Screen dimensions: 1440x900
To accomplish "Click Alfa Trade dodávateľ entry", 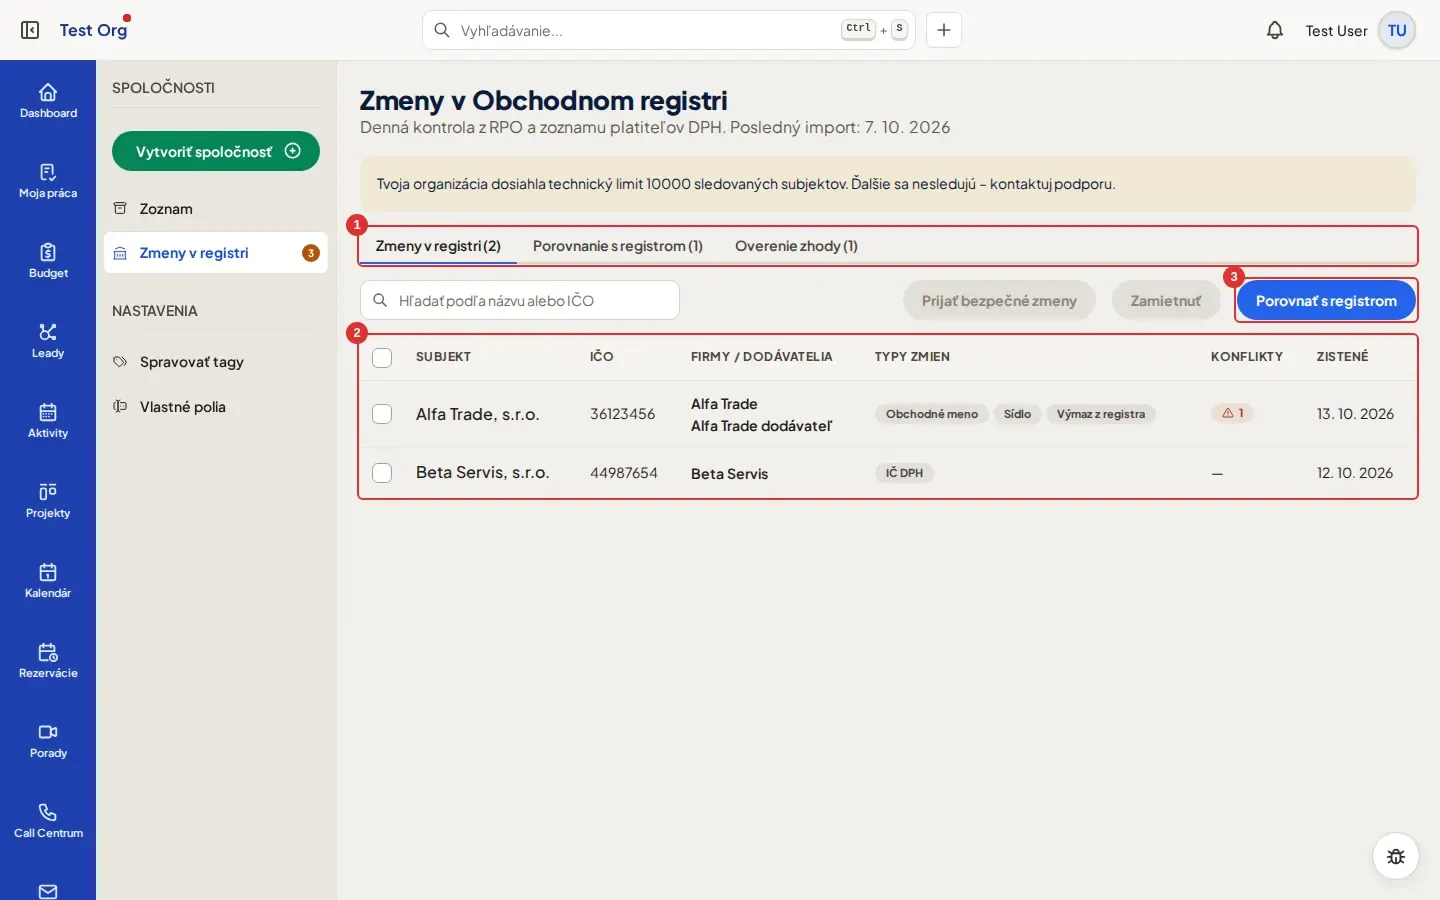I will [761, 426].
